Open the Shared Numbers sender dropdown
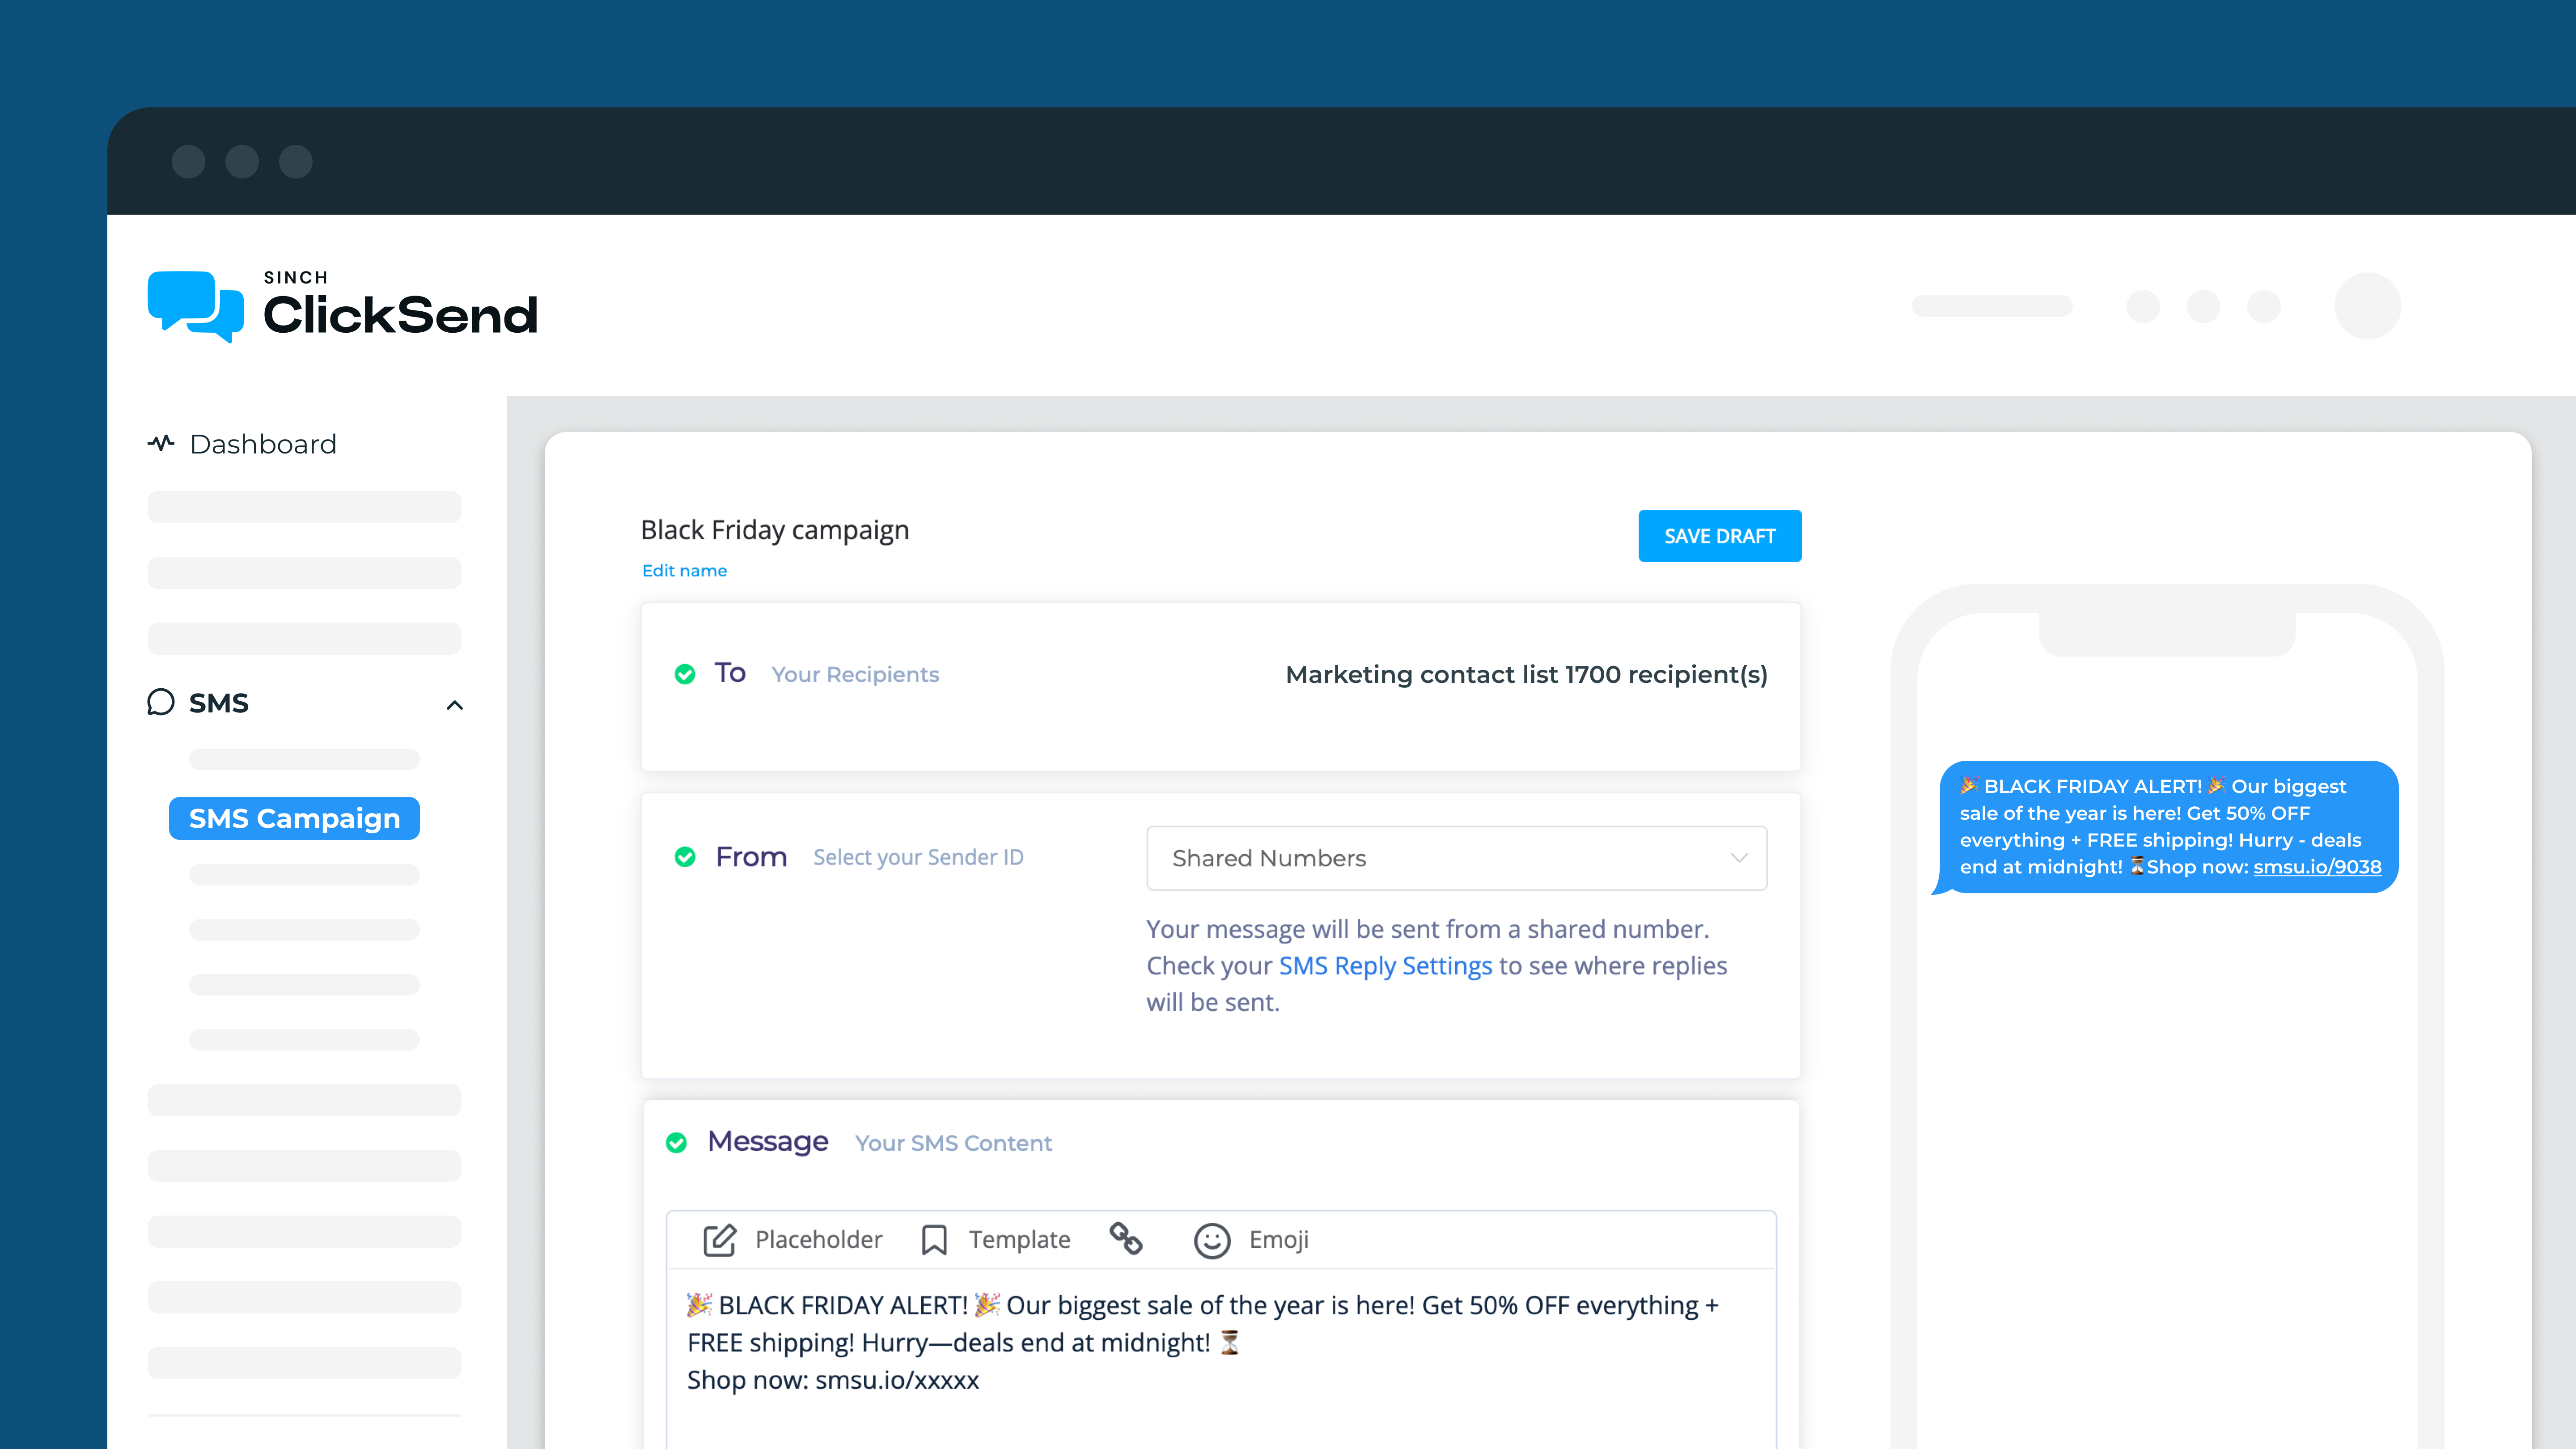This screenshot has width=2576, height=1449. (1456, 858)
